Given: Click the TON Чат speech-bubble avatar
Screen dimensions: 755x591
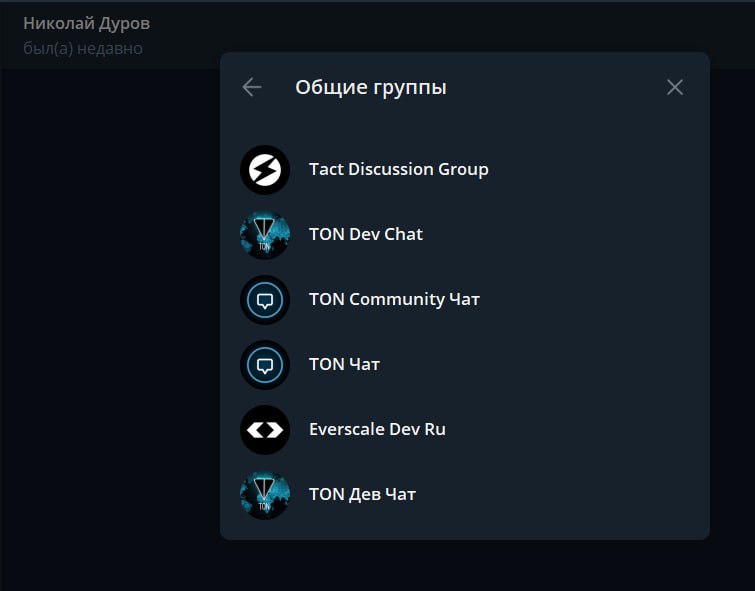Looking at the screenshot, I should click(265, 365).
